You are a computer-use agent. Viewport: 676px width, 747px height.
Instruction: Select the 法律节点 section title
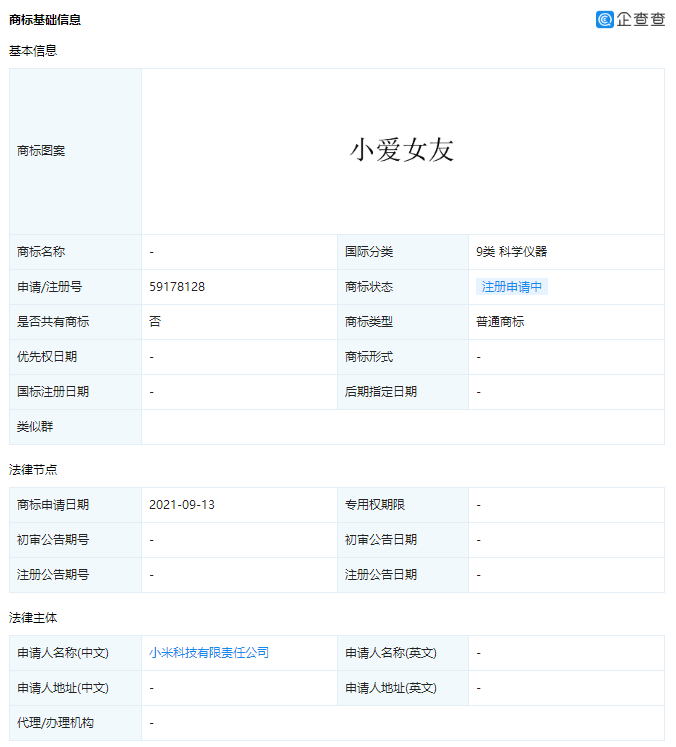coord(33,469)
